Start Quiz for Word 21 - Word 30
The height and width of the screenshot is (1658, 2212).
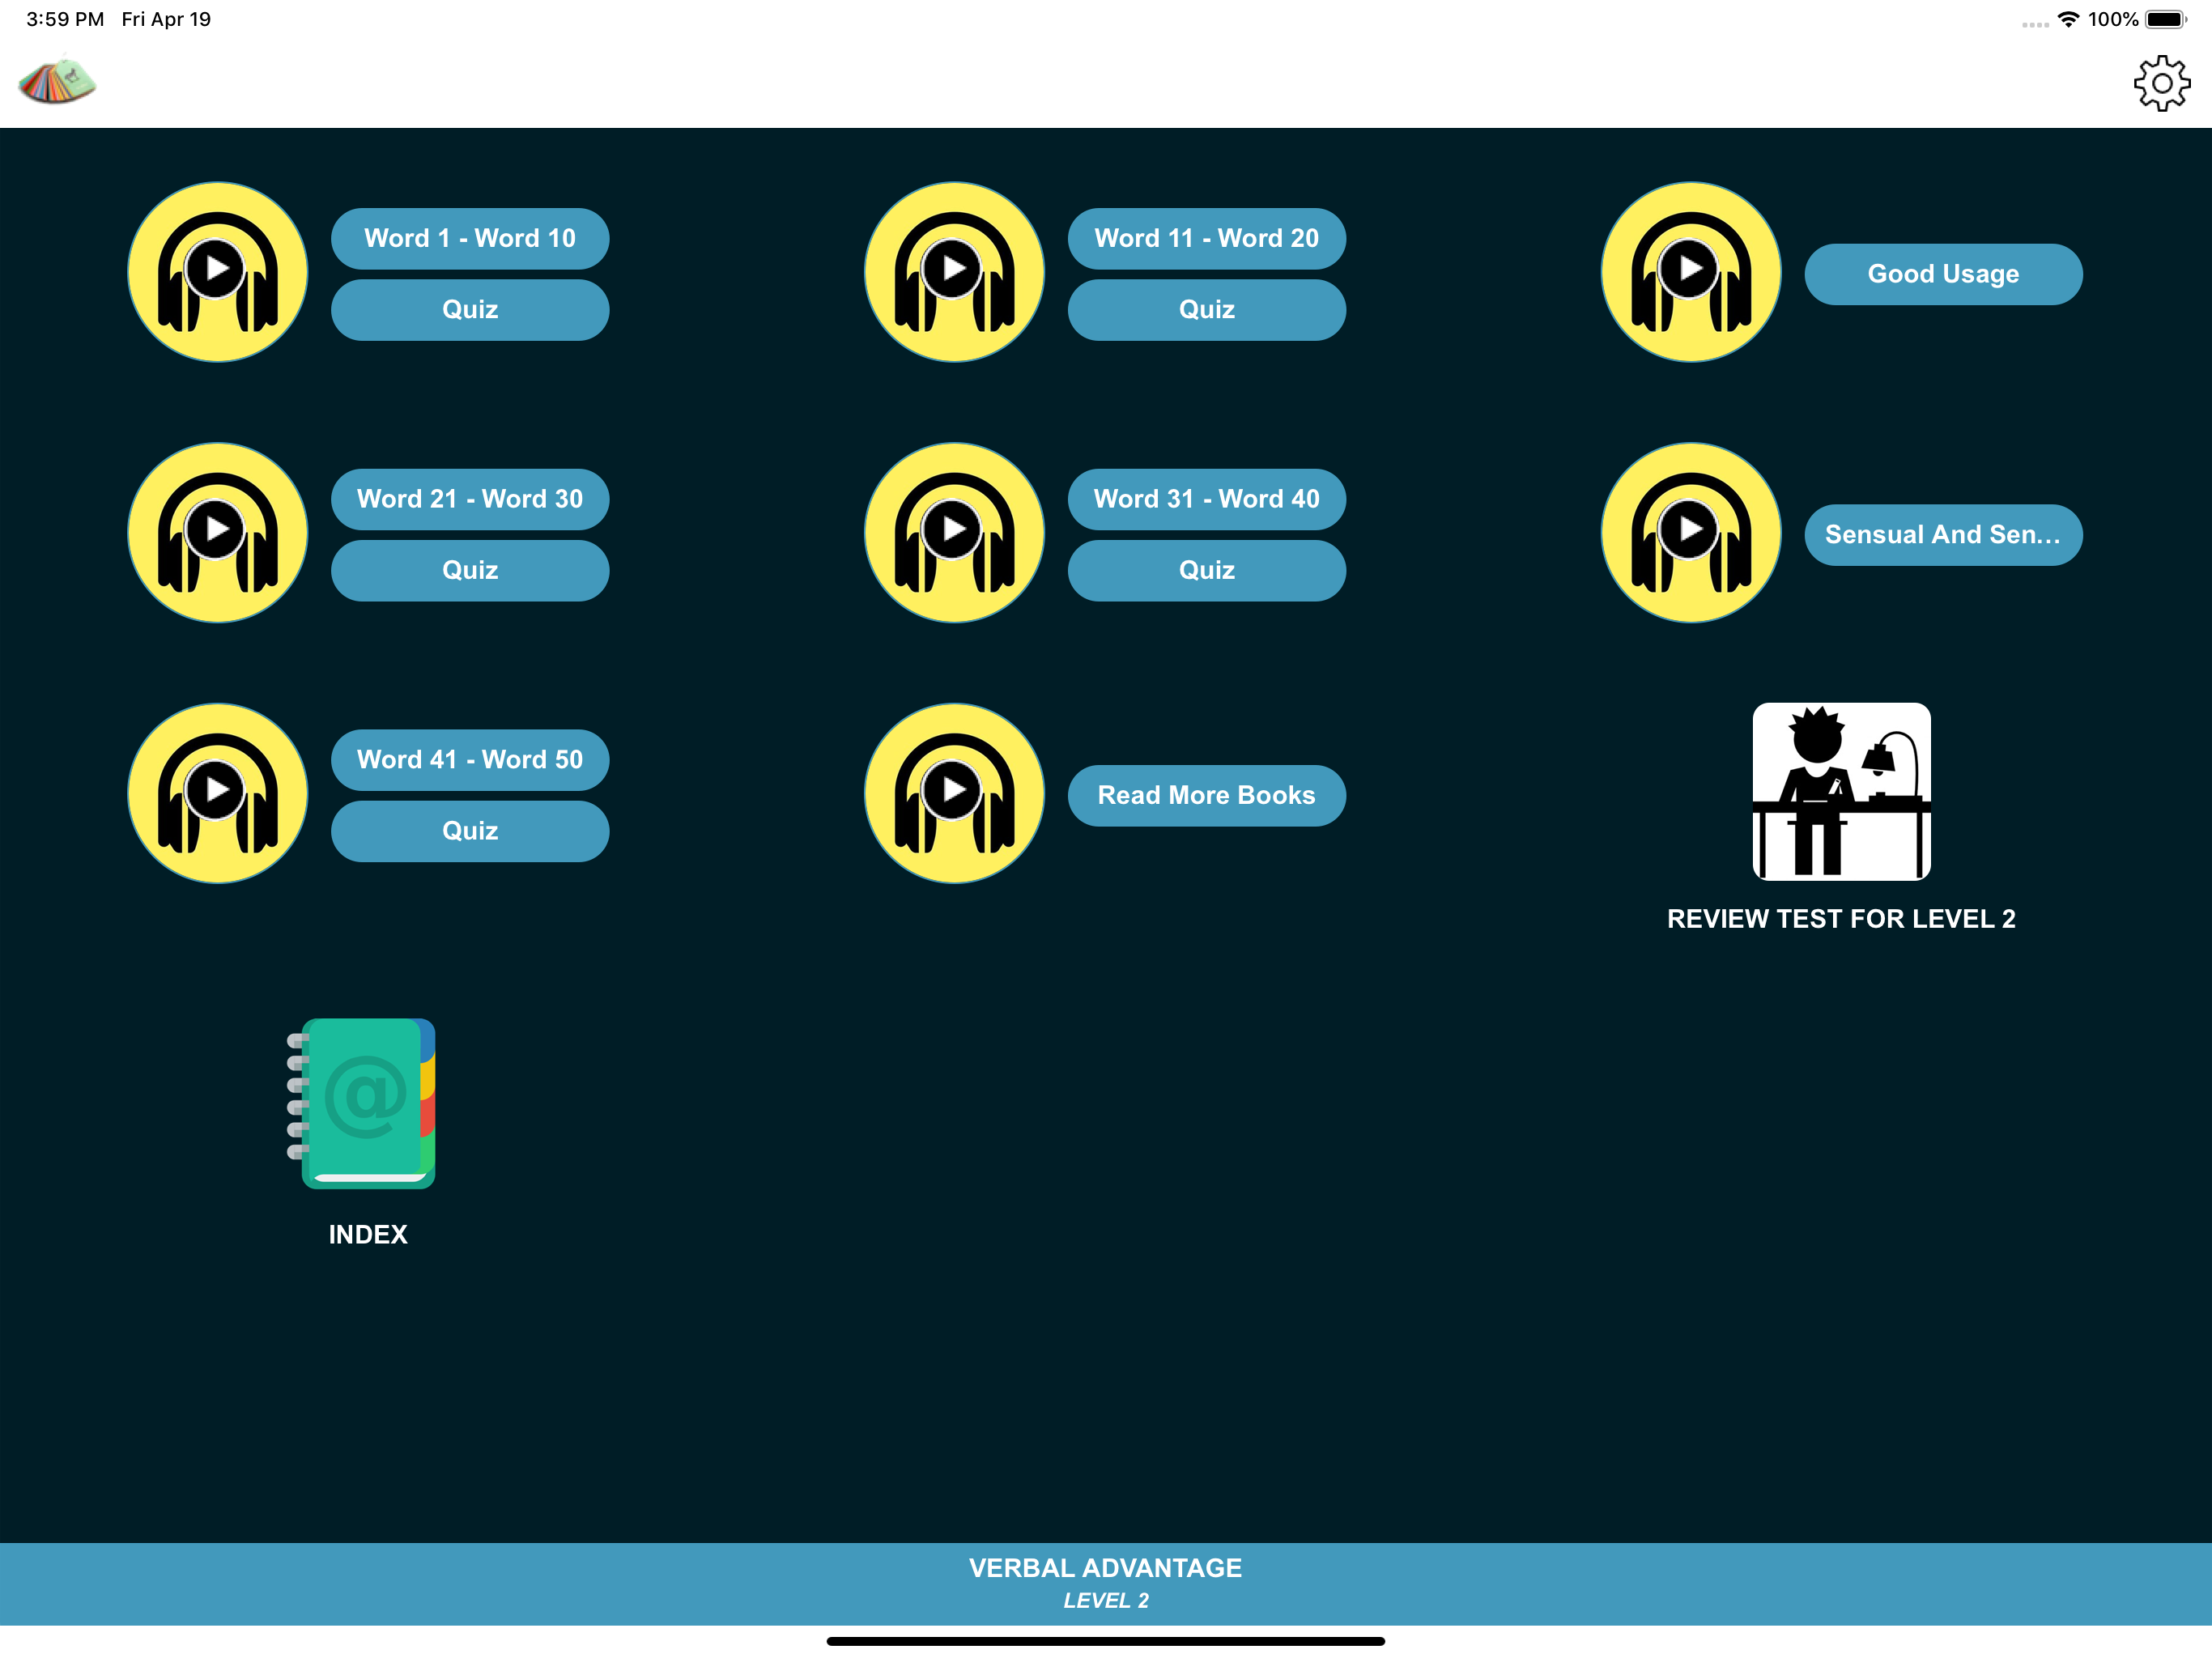tap(470, 571)
